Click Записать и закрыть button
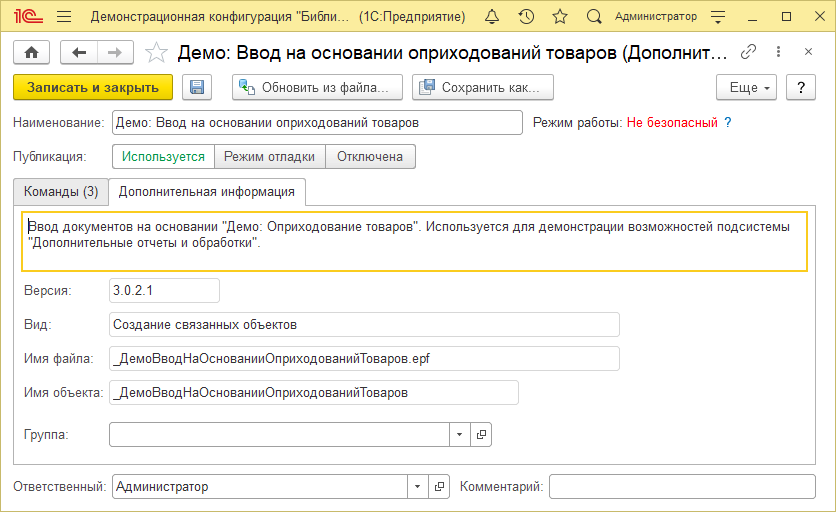The height and width of the screenshot is (512, 836). [x=93, y=88]
